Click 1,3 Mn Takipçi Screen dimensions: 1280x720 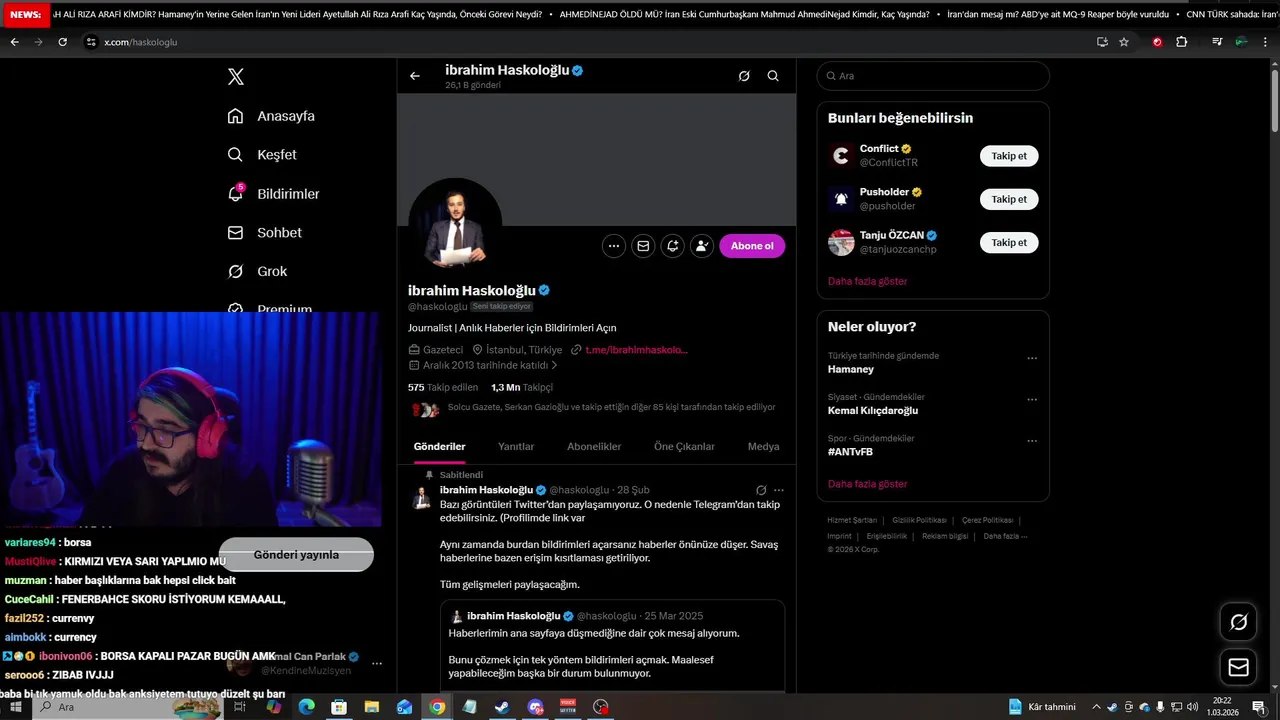pyautogui.click(x=522, y=387)
